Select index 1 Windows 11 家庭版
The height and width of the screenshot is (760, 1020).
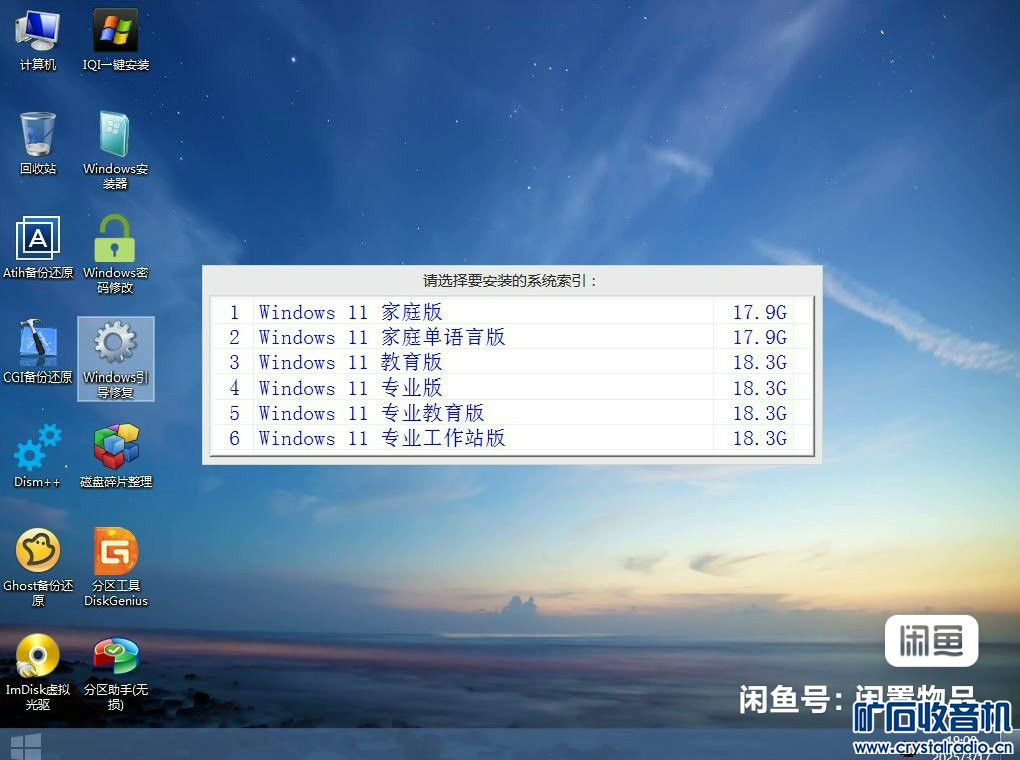(x=511, y=312)
